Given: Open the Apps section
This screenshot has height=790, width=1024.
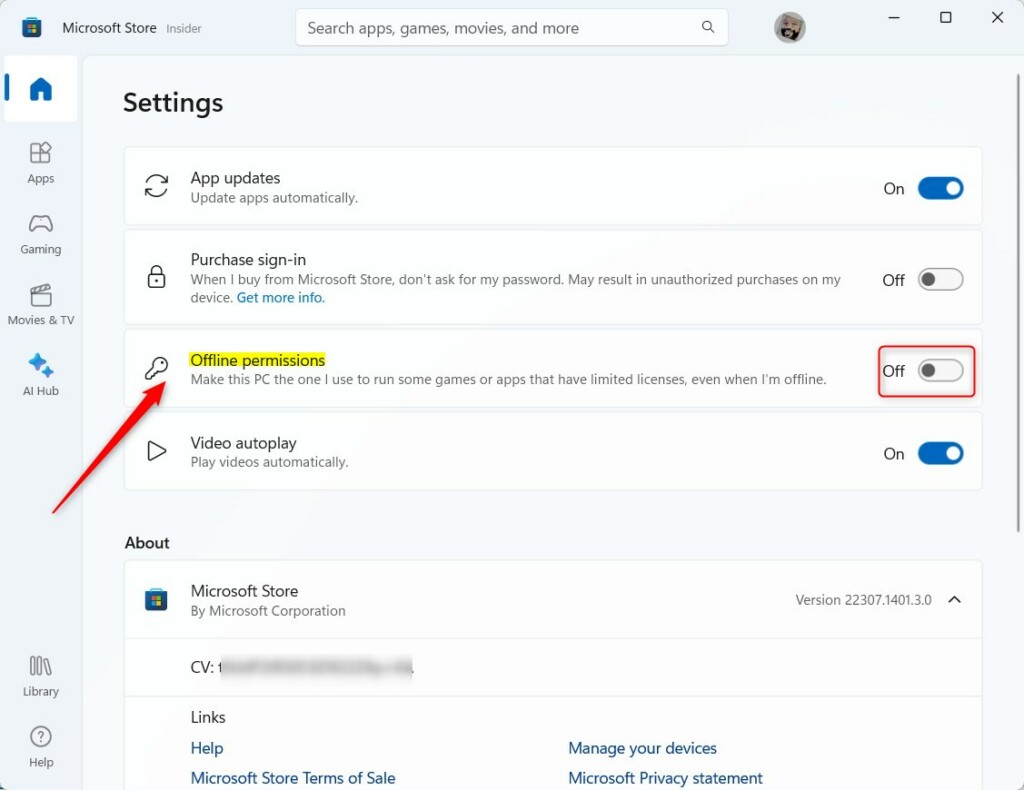Looking at the screenshot, I should tap(40, 163).
